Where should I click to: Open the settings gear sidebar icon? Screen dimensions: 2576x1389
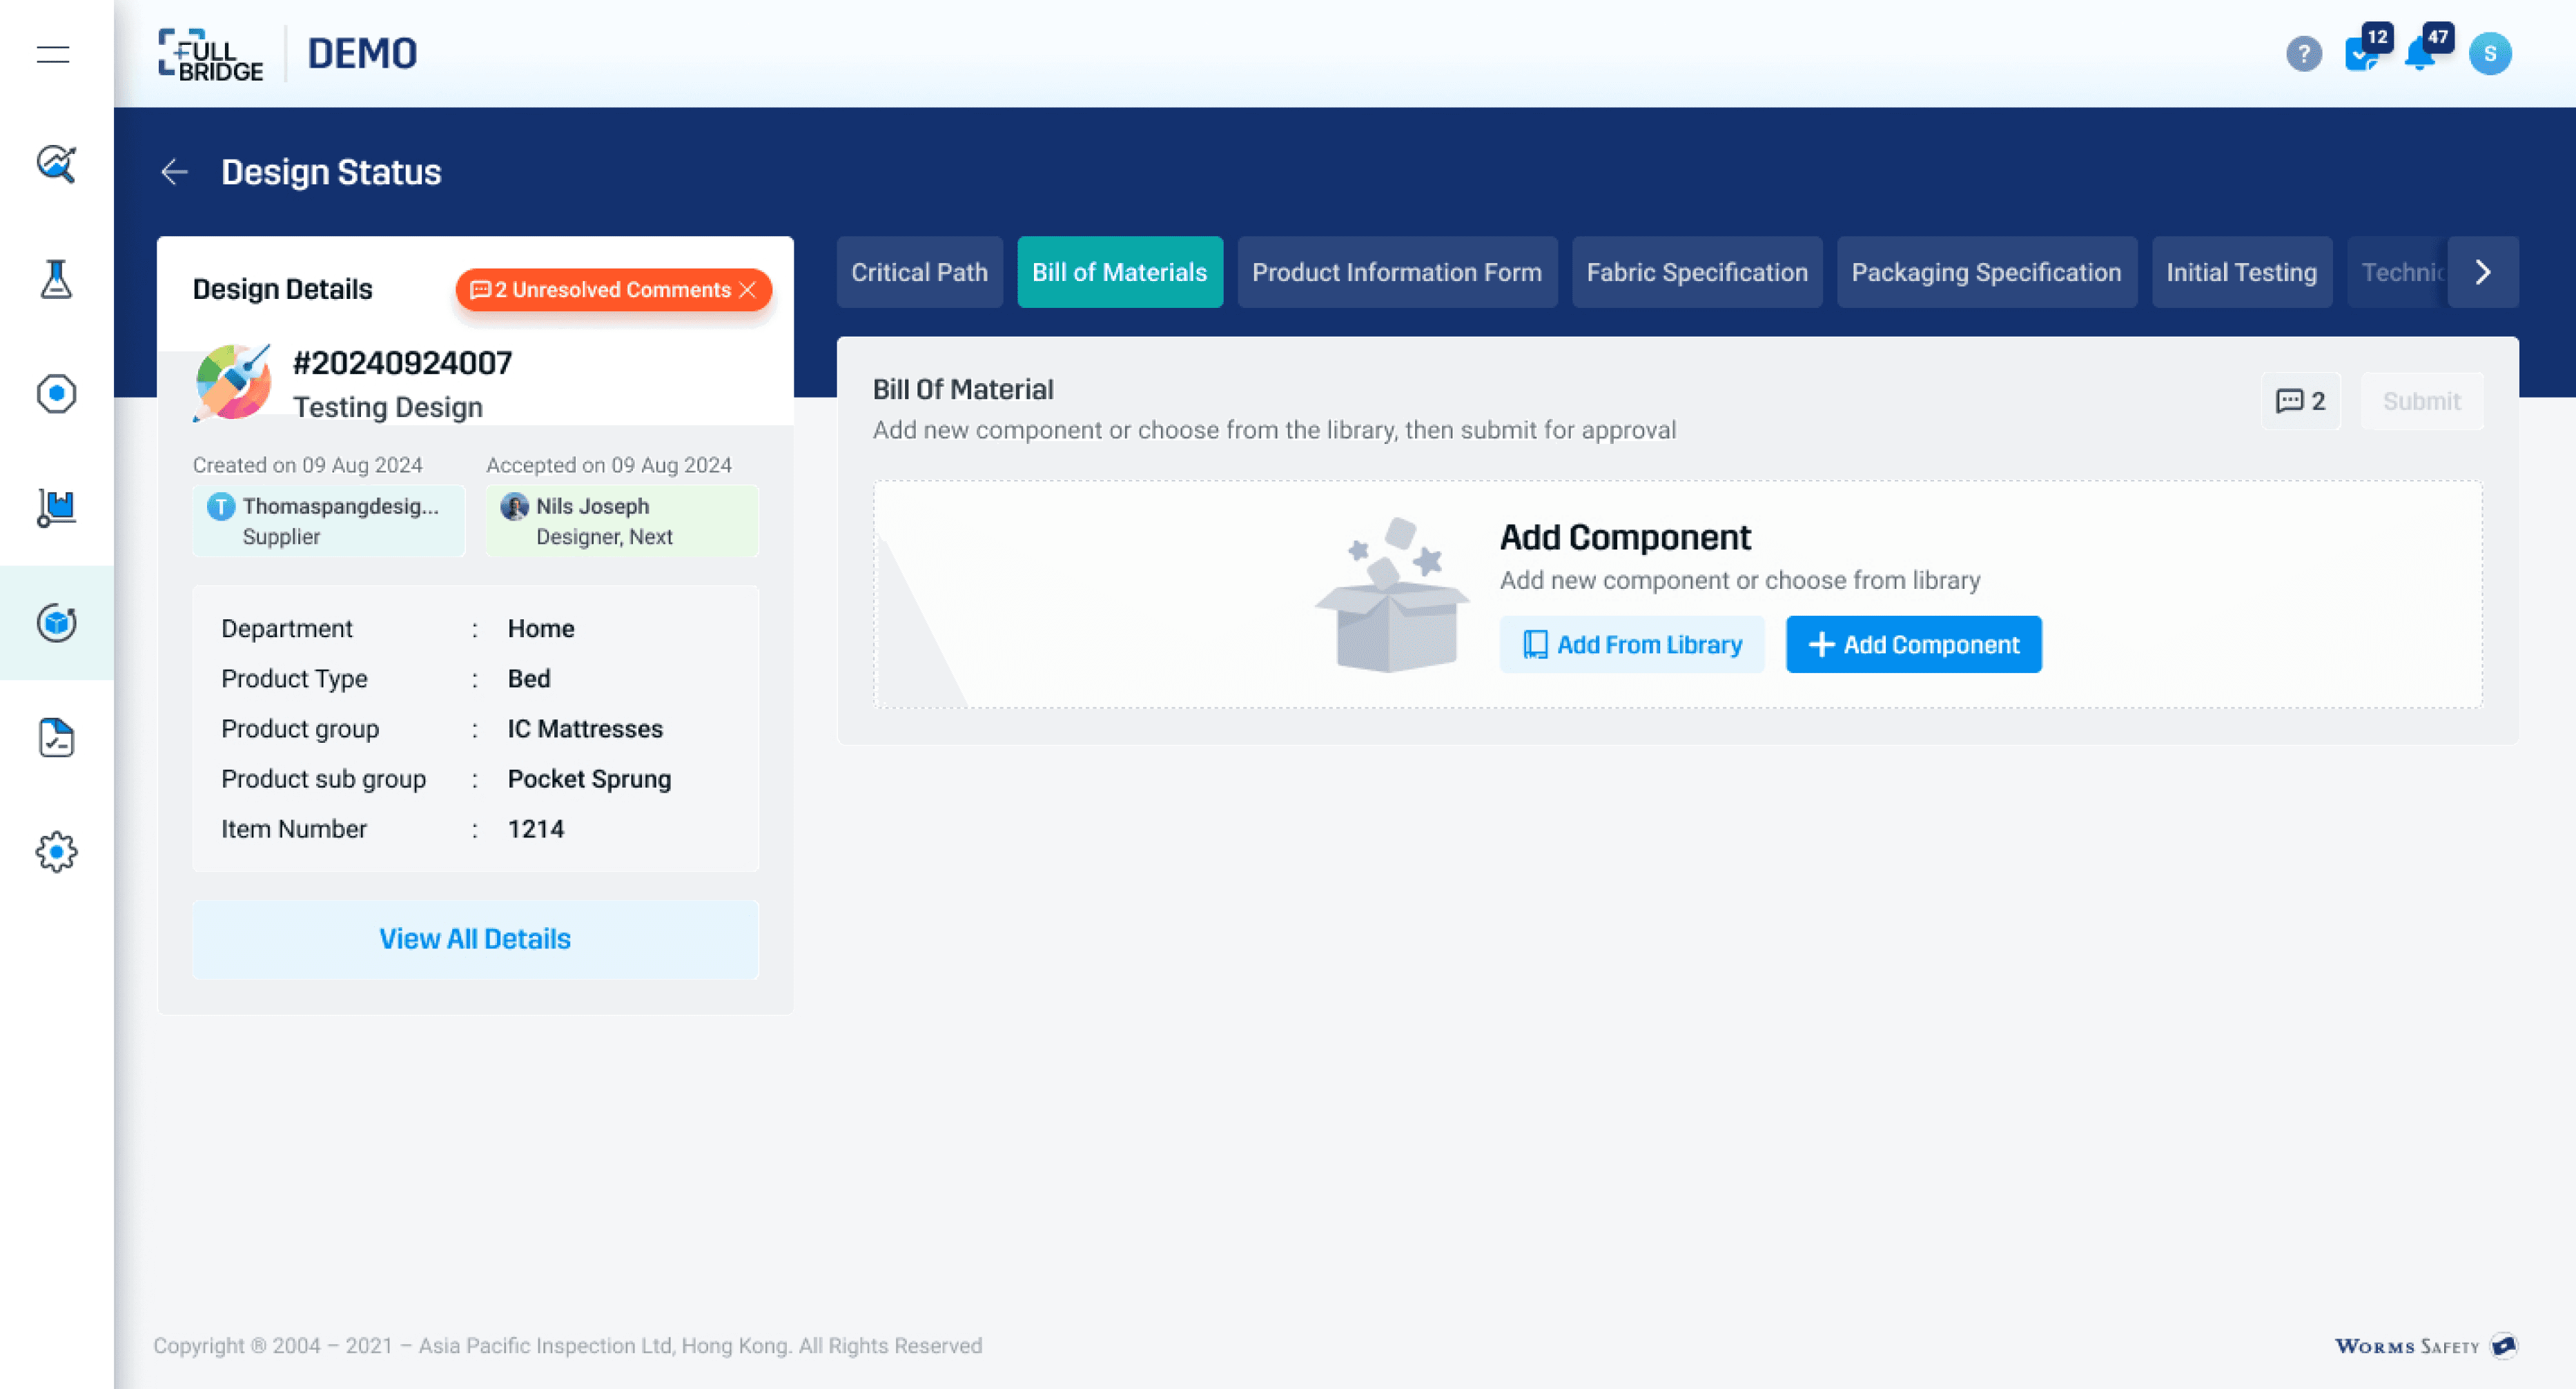click(56, 852)
